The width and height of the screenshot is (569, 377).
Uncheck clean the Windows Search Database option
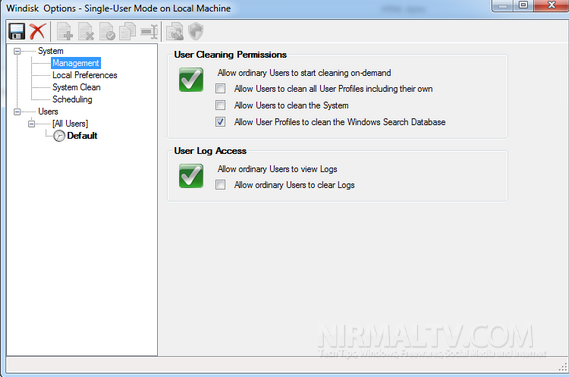(220, 122)
